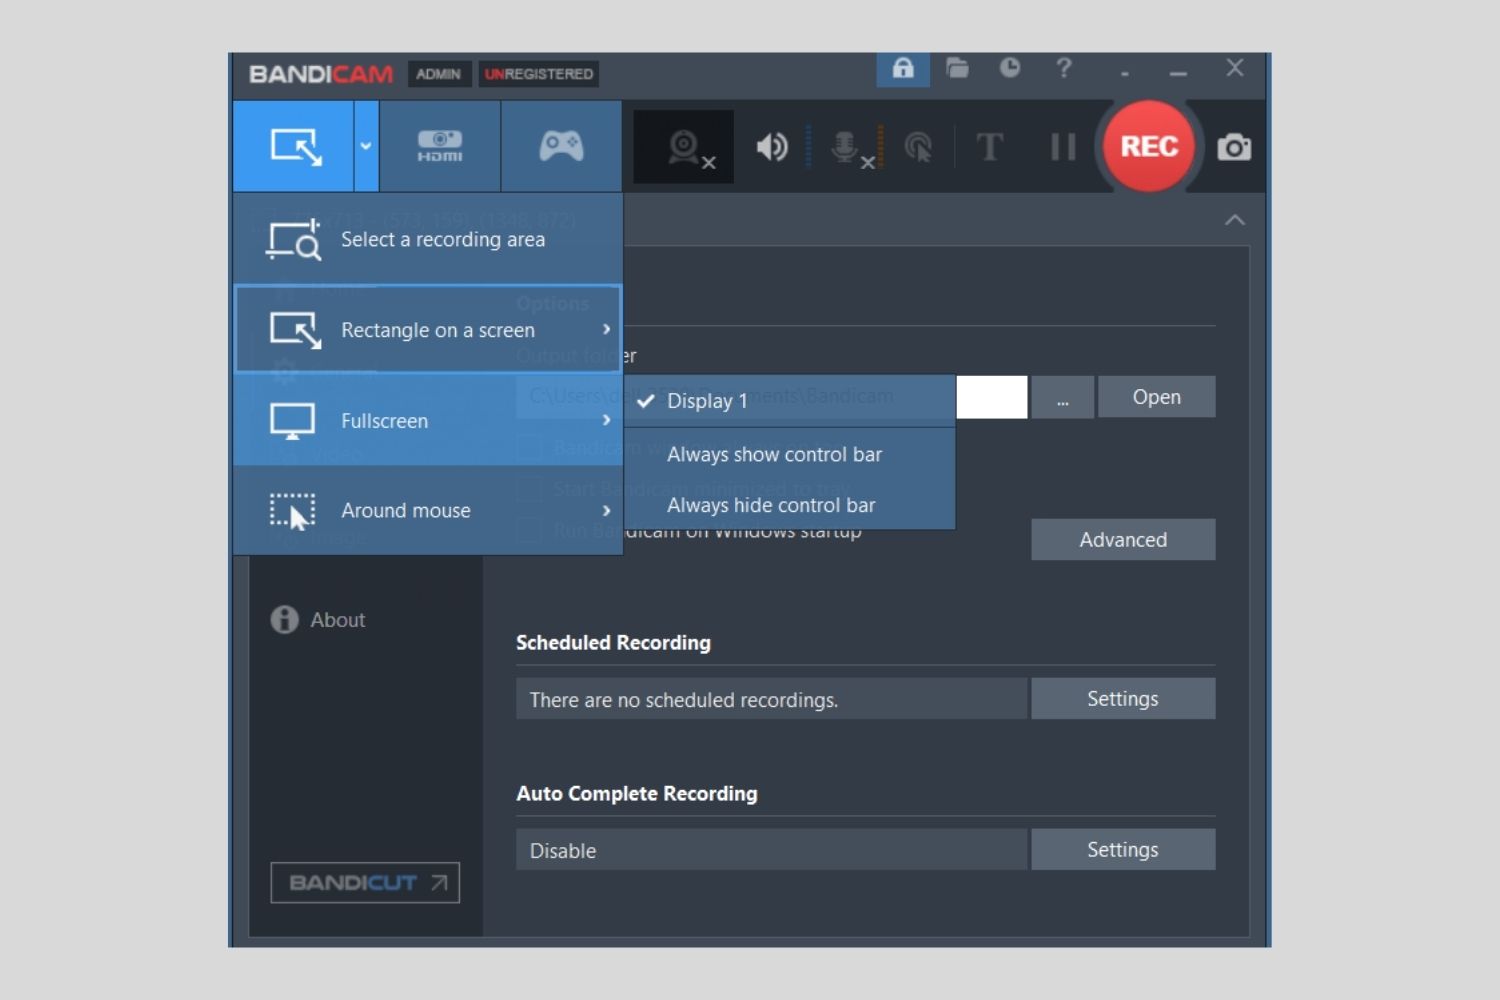
Task: Click the UNREGISTERED badge
Action: 540,74
